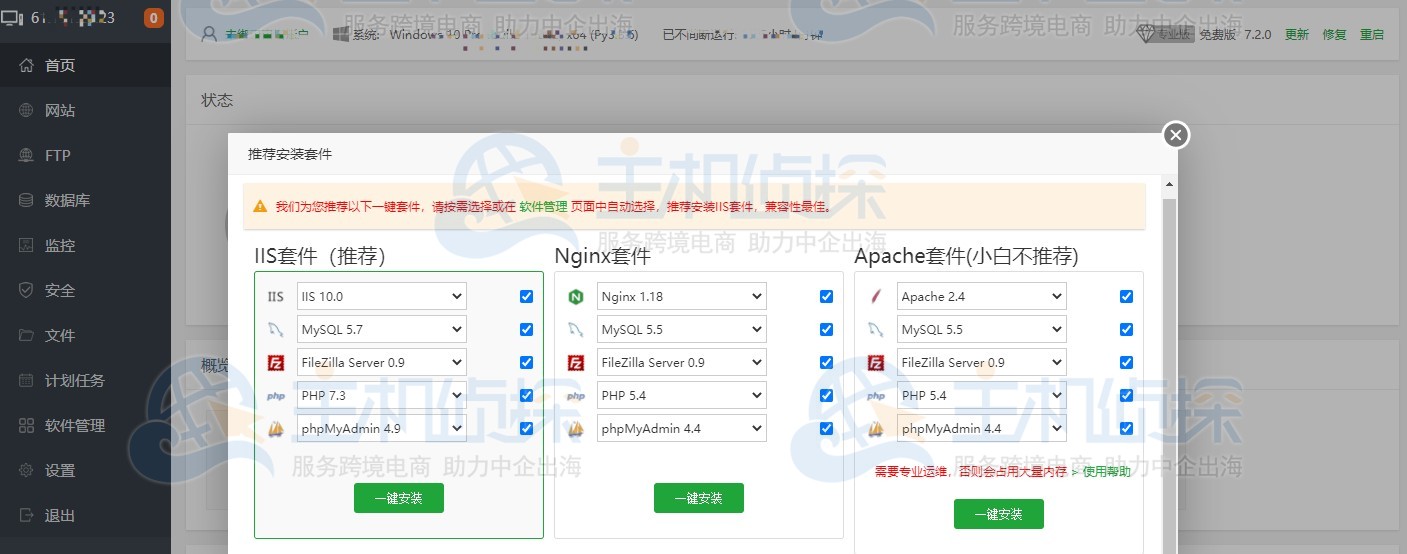Uncheck MySQL 5.7 checkbox in IIS suite

coord(526,329)
